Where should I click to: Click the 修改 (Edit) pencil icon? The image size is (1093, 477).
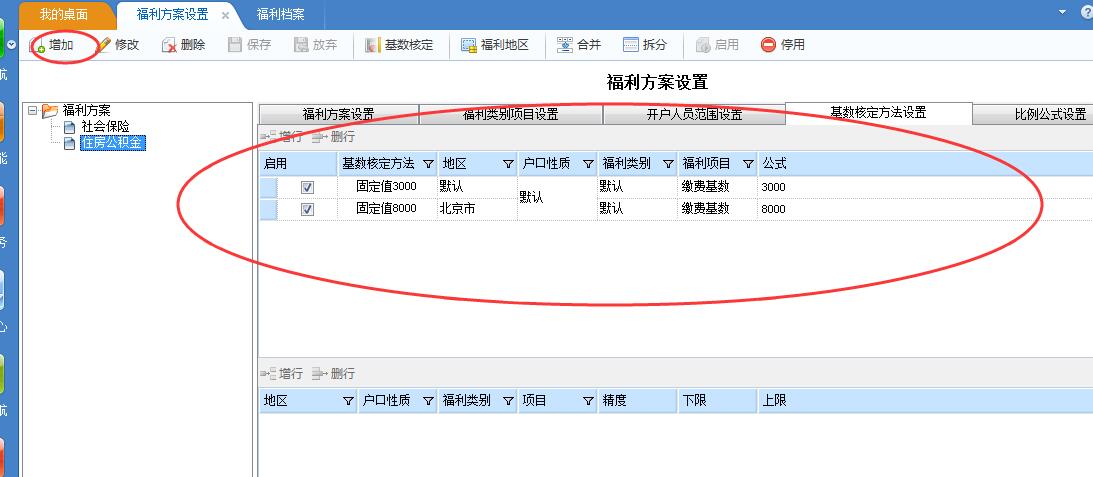103,46
